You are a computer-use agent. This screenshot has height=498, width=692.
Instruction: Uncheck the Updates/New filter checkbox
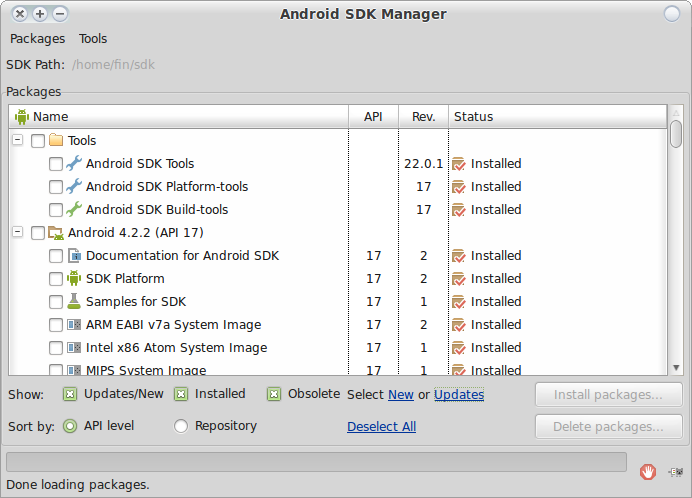click(x=70, y=394)
